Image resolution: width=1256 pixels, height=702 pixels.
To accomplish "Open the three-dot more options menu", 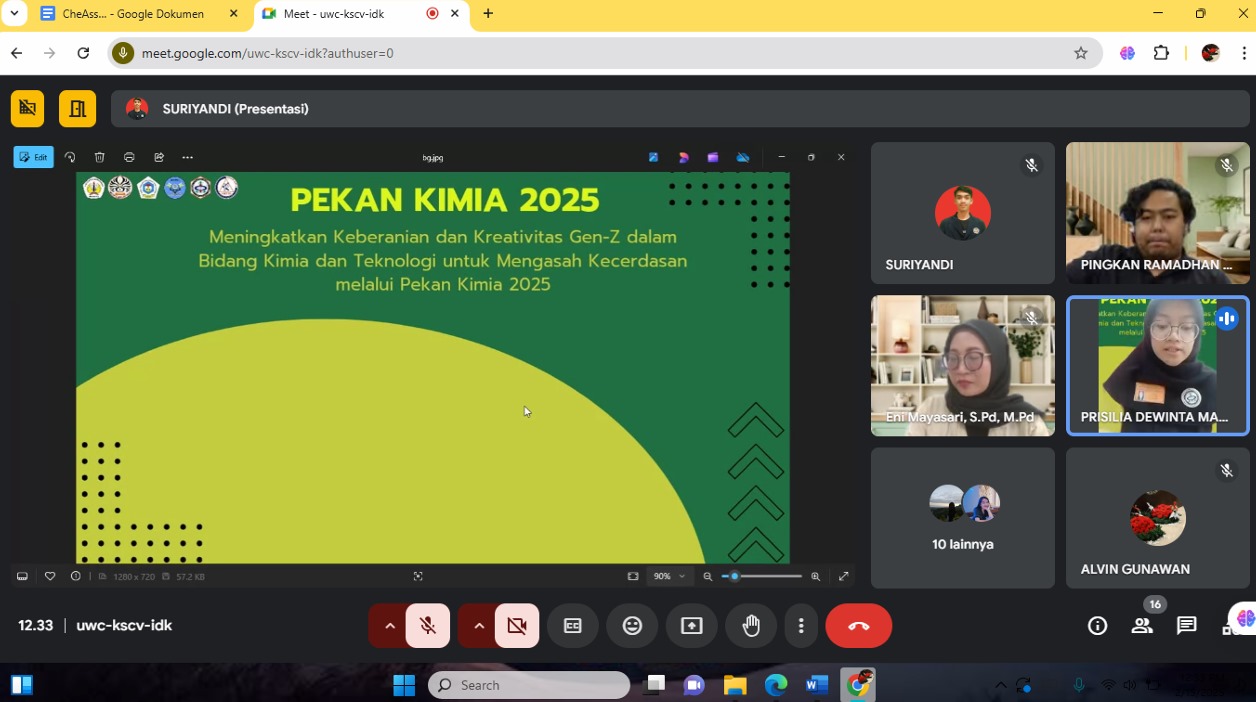I will [x=801, y=626].
